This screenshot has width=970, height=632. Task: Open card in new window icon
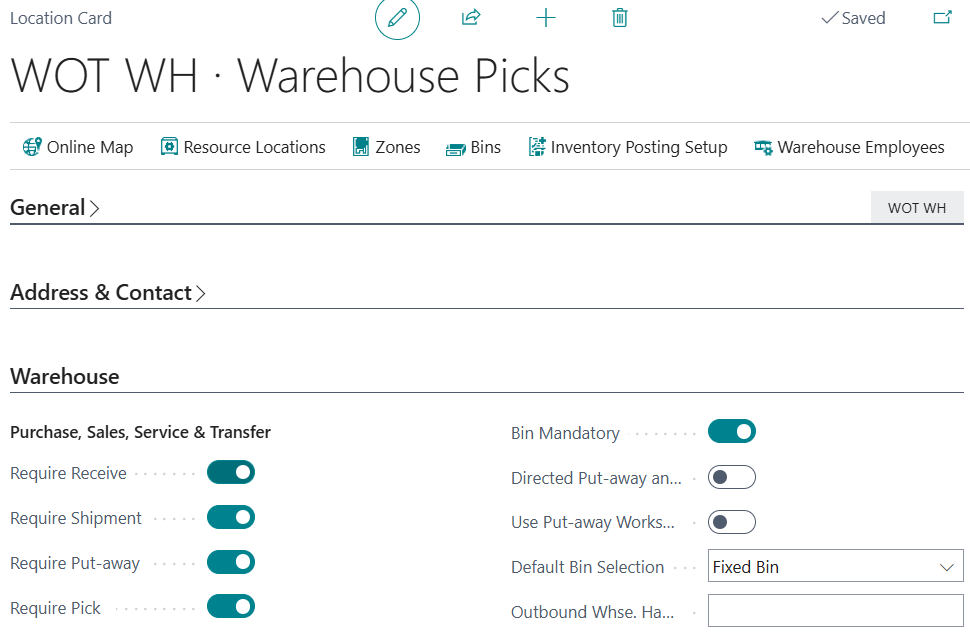942,18
